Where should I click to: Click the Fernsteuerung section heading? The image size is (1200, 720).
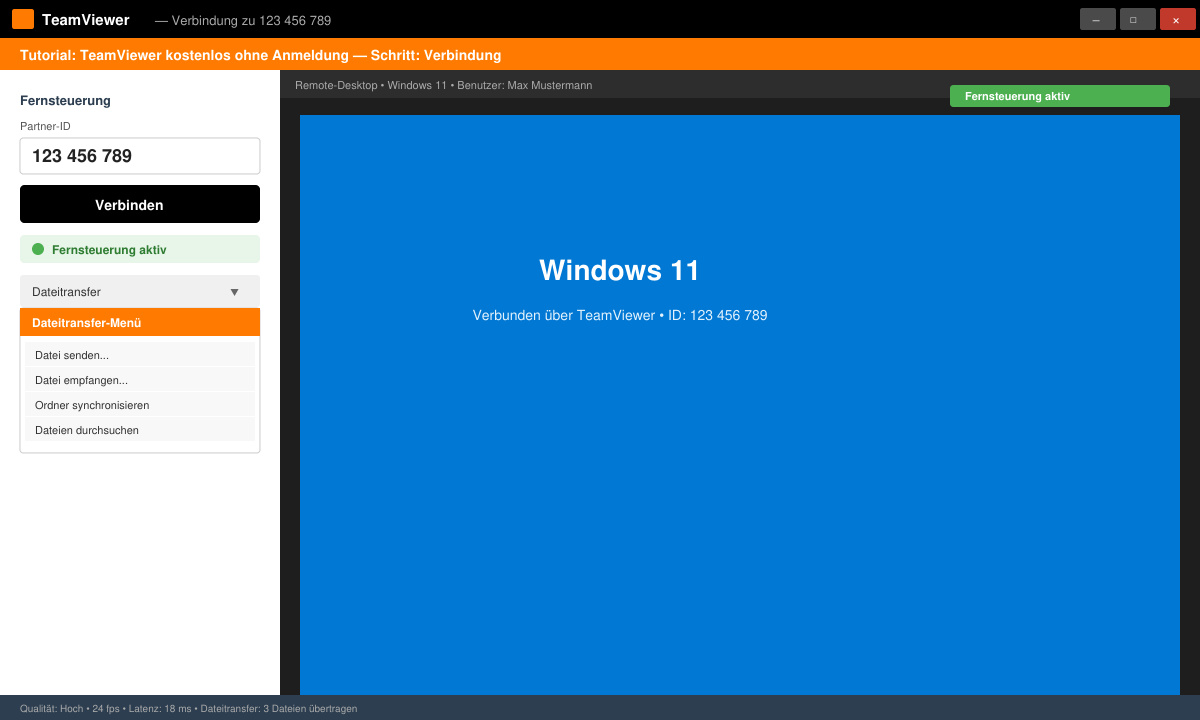coord(65,100)
